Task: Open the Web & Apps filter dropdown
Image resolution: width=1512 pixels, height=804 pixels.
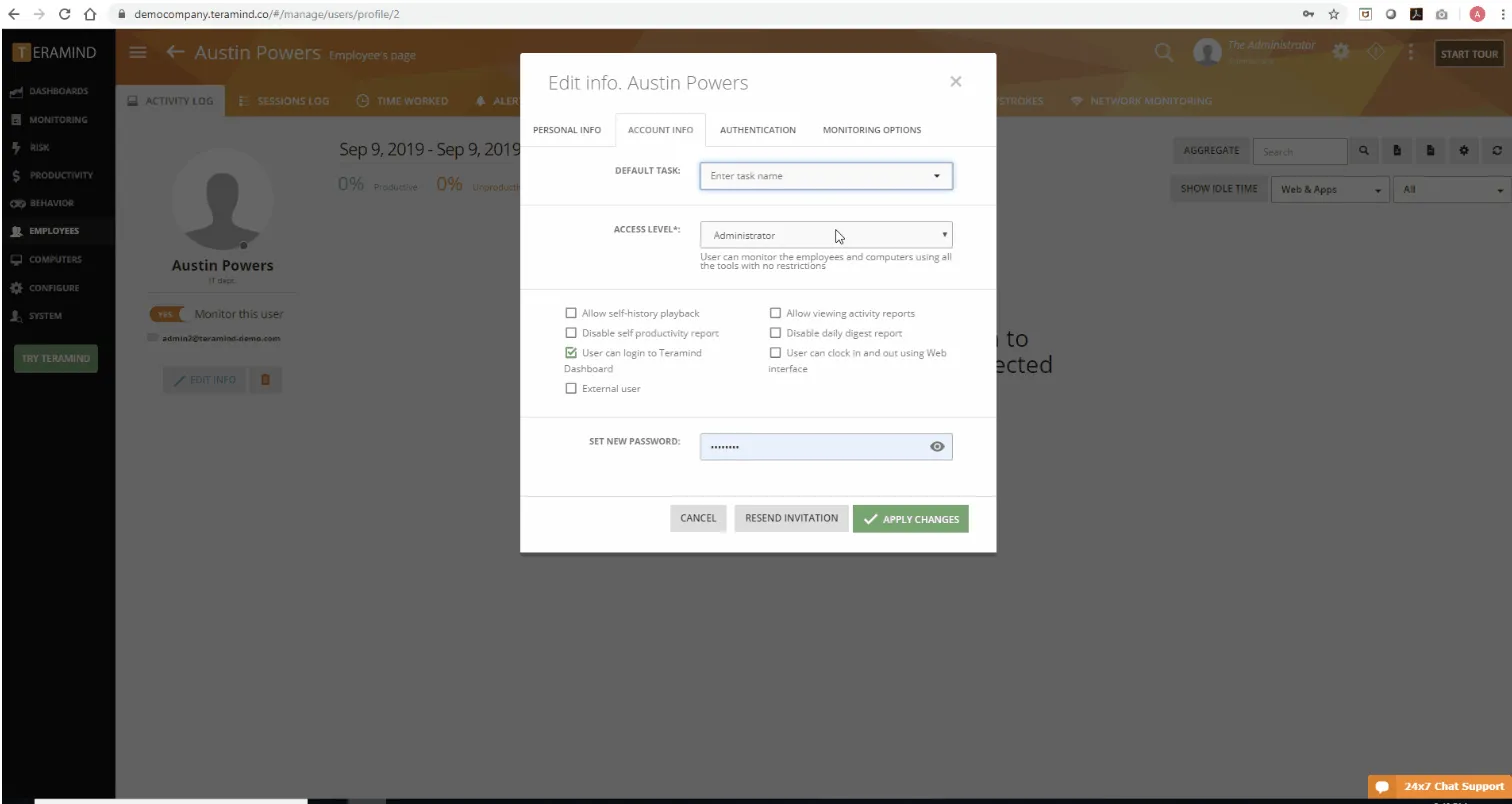Action: (x=1330, y=189)
